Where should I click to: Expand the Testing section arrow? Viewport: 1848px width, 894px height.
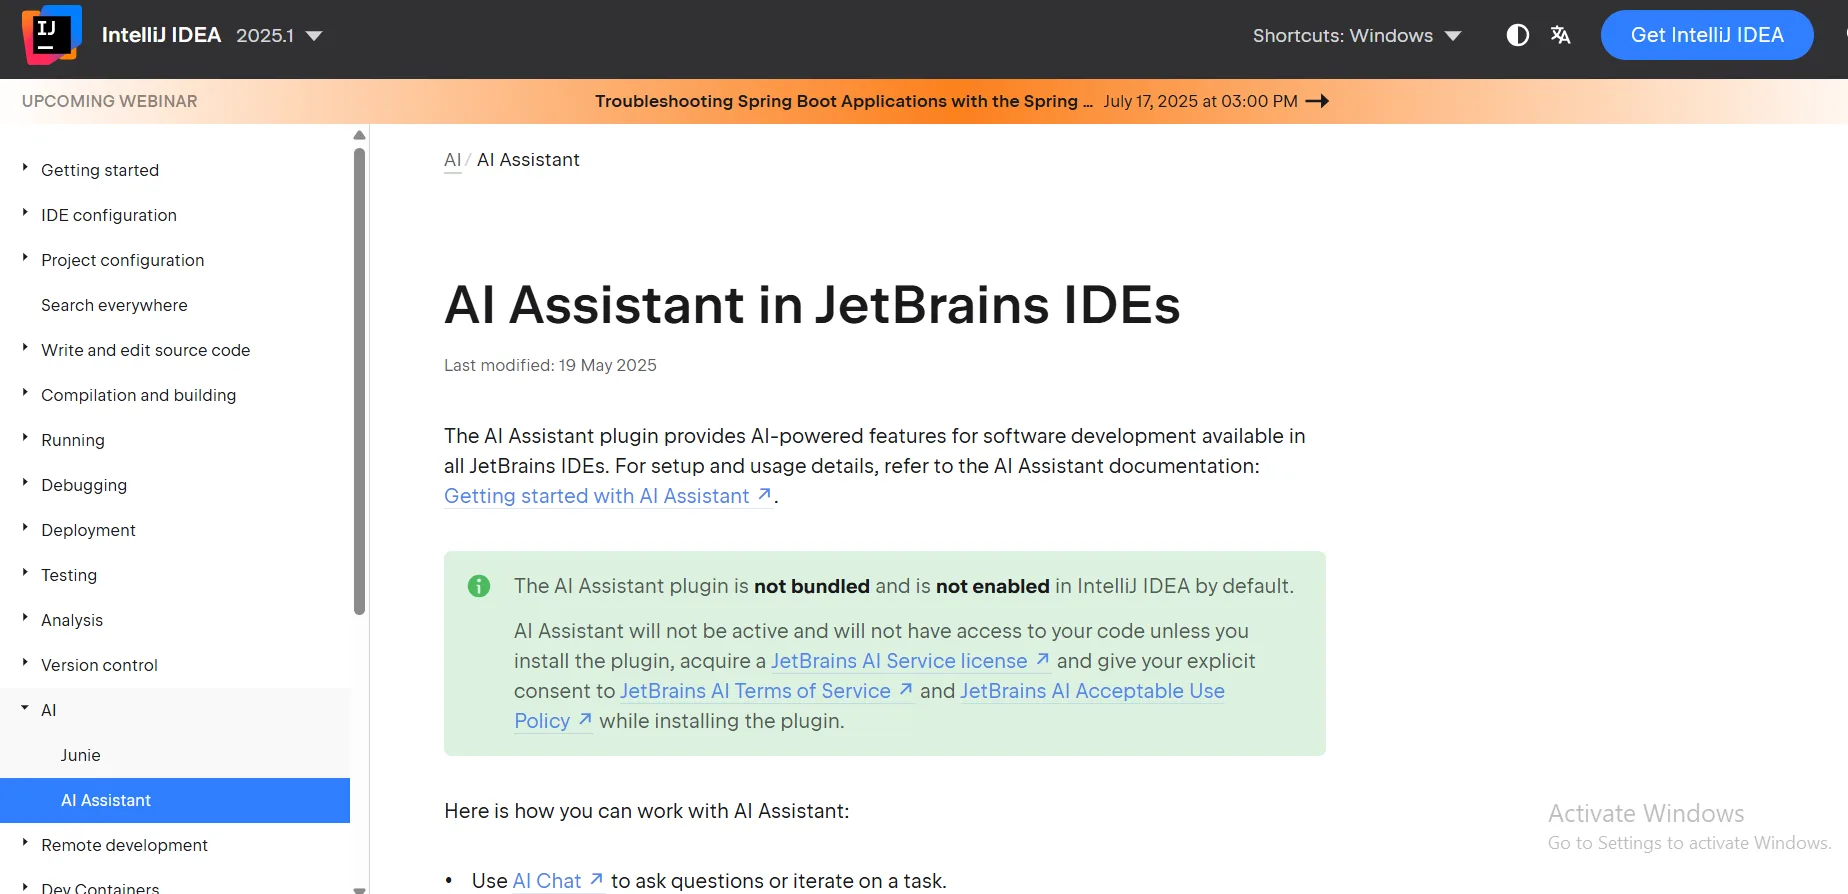click(x=25, y=573)
